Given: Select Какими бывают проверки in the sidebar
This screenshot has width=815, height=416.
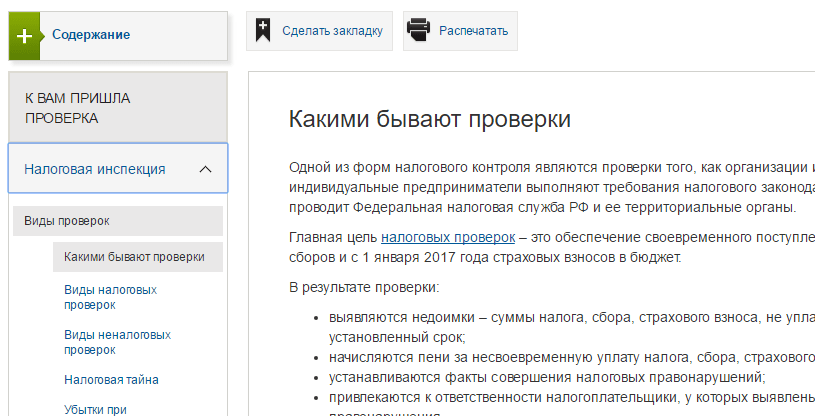Looking at the screenshot, I should pos(134,257).
